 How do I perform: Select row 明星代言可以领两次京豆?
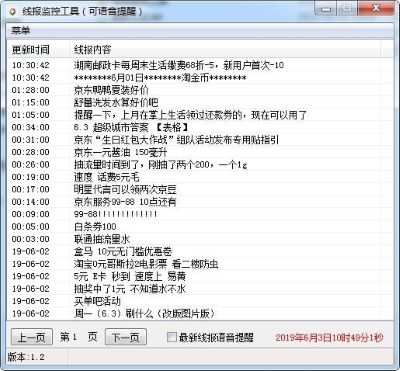[200, 189]
